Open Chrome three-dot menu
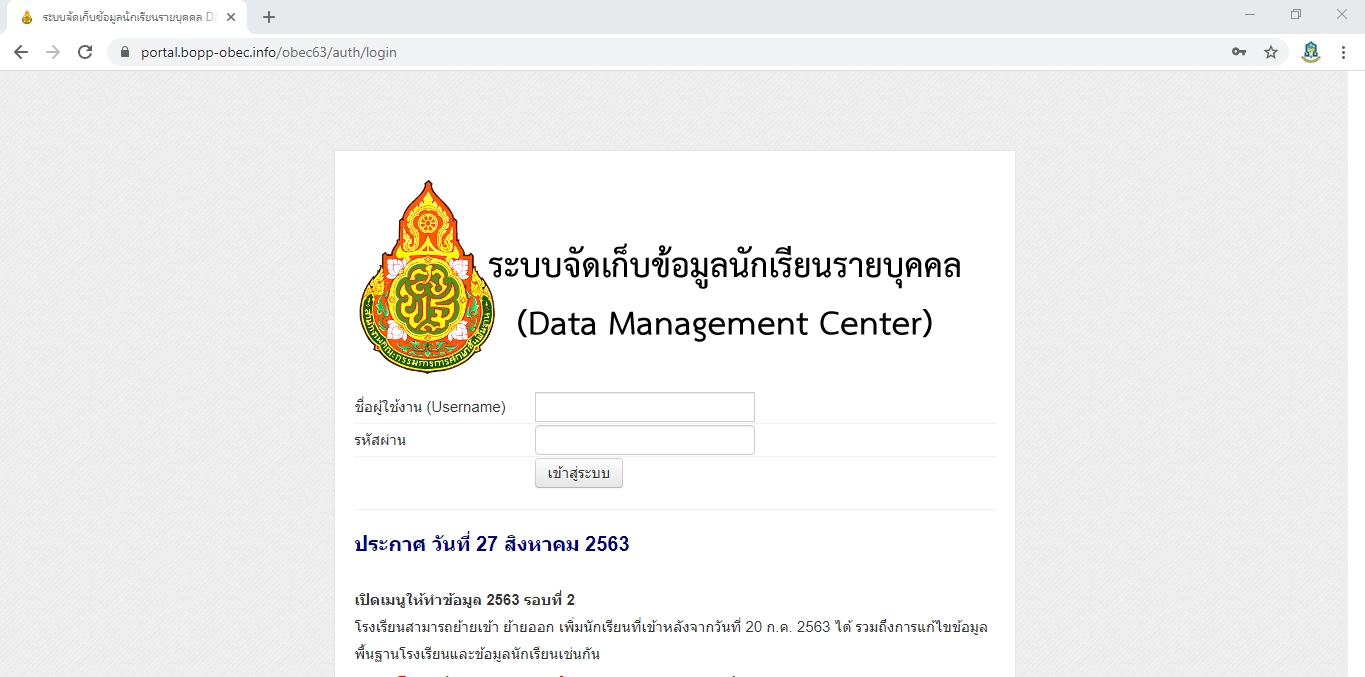Image resolution: width=1365 pixels, height=677 pixels. click(1343, 52)
